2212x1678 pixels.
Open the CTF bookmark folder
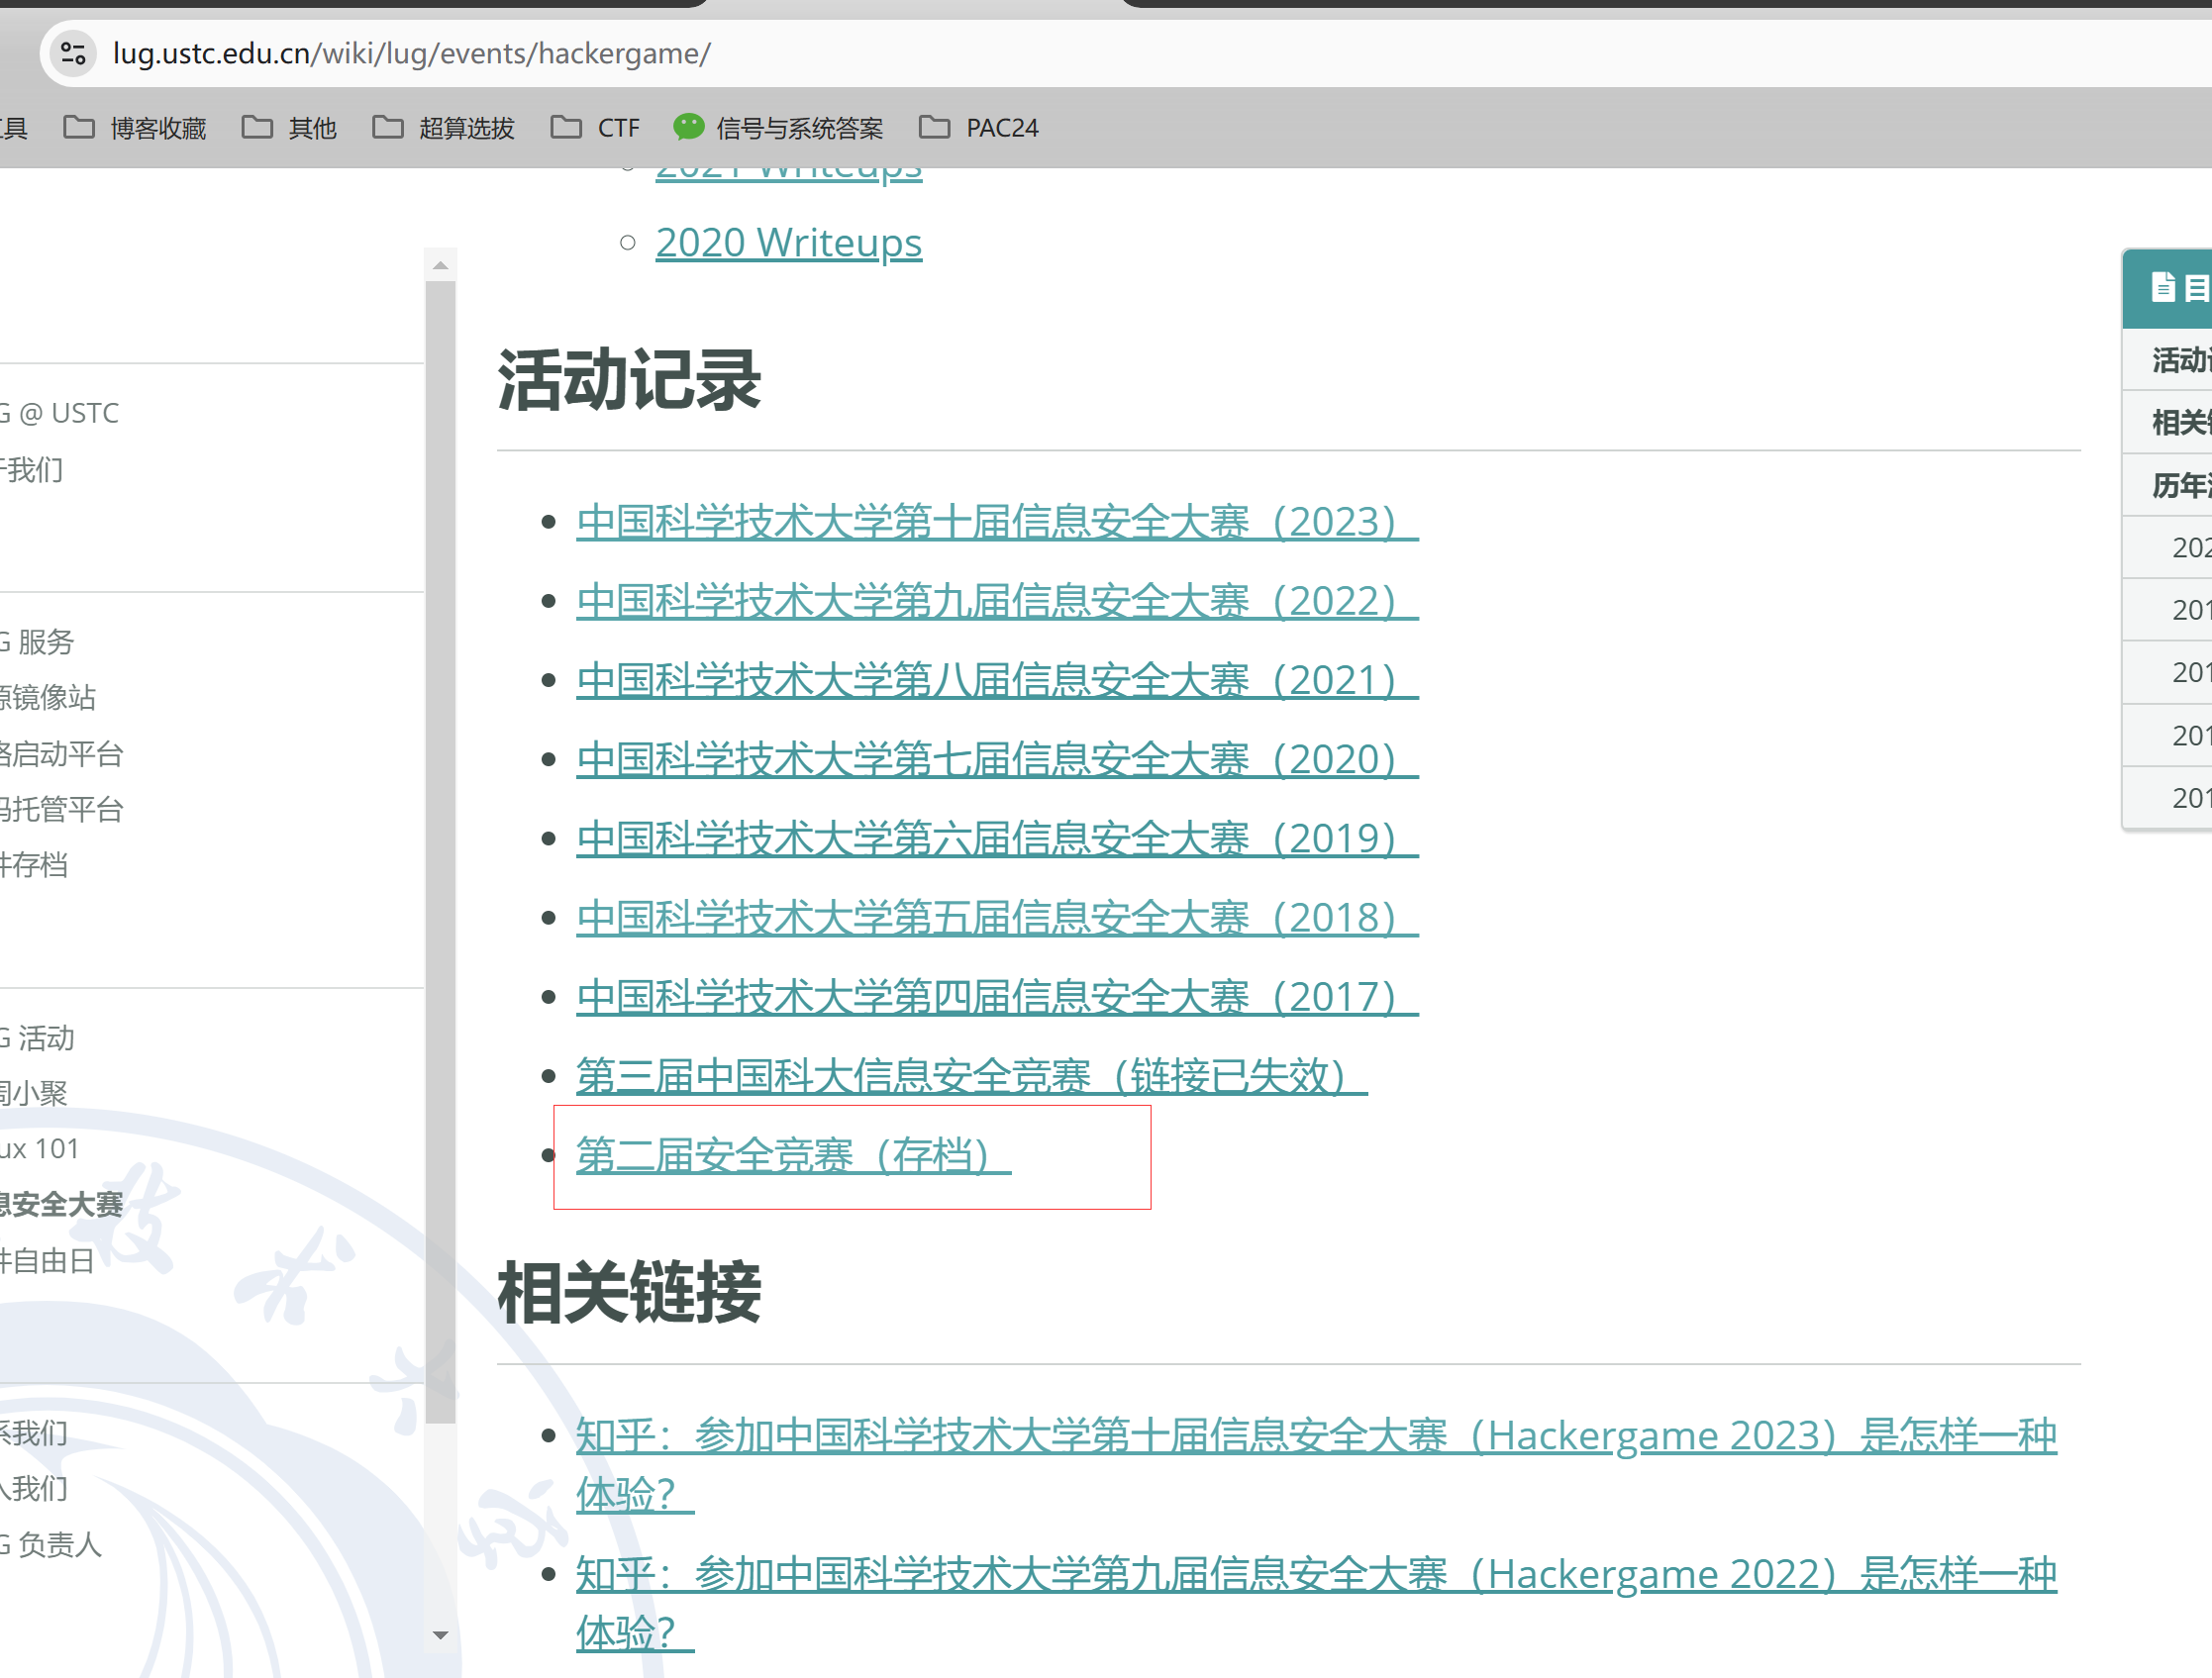(596, 128)
